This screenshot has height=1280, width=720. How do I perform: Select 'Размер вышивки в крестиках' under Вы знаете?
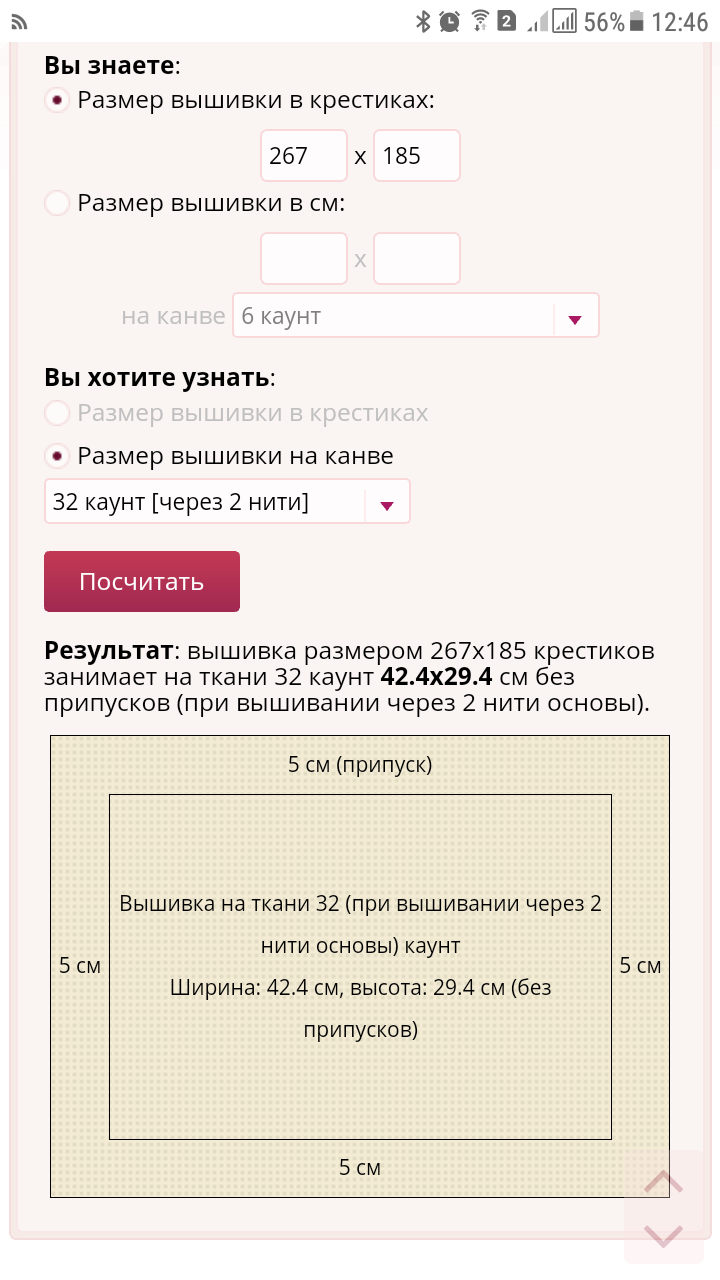point(58,101)
